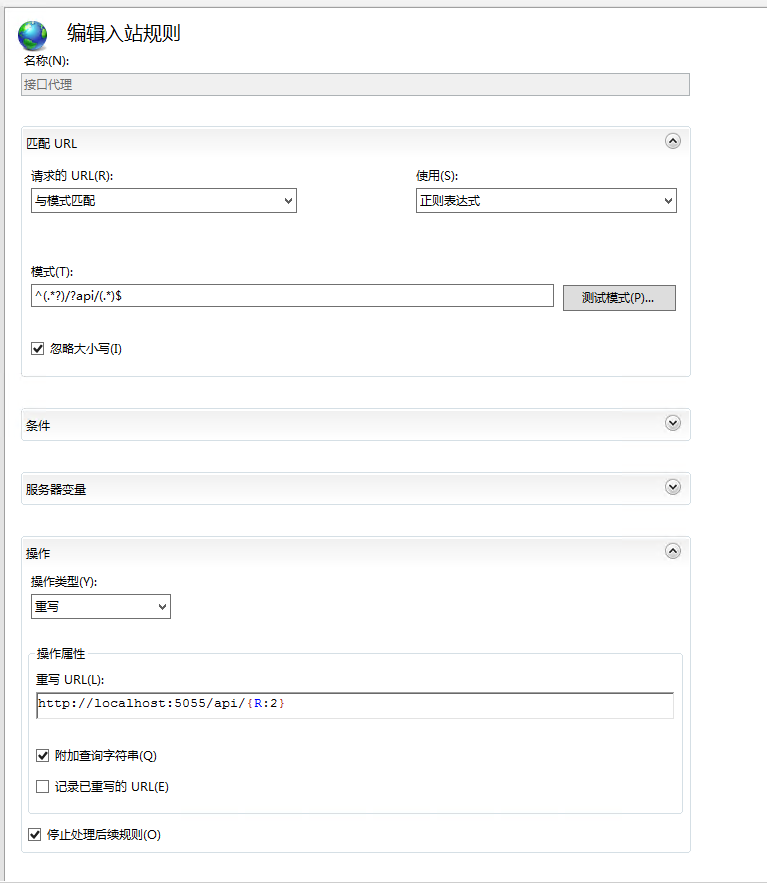Click the 名称(N): label
Screen dimensions: 767x883
pyautogui.click(x=46, y=61)
